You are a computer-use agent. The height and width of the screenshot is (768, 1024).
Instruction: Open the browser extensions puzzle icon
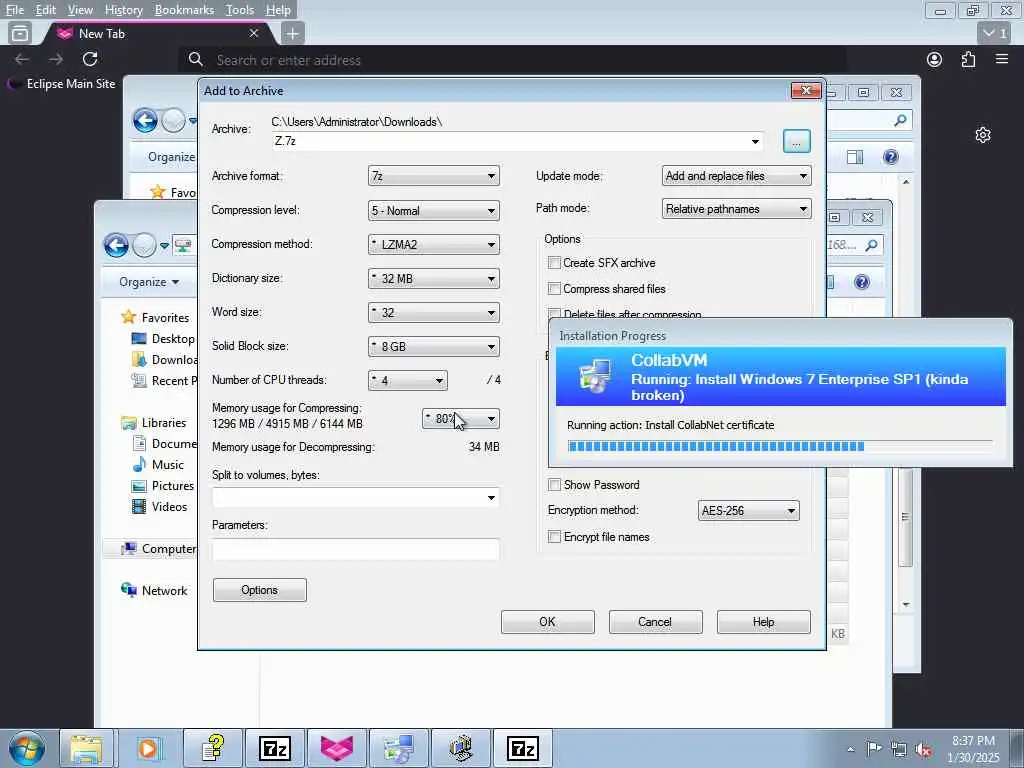click(x=968, y=59)
